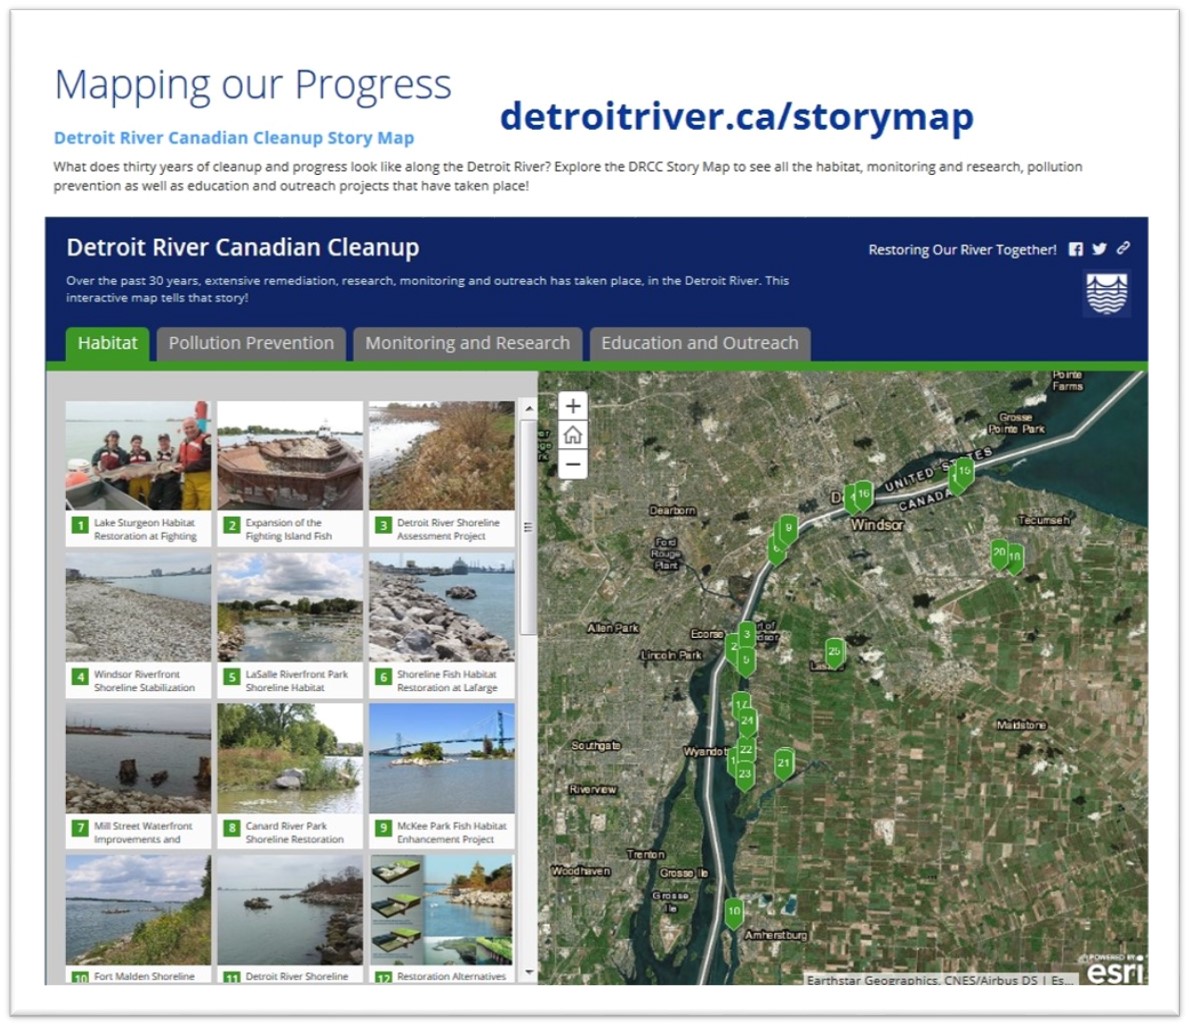
Task: Select map marker 25 near LaSalle
Action: pos(834,653)
